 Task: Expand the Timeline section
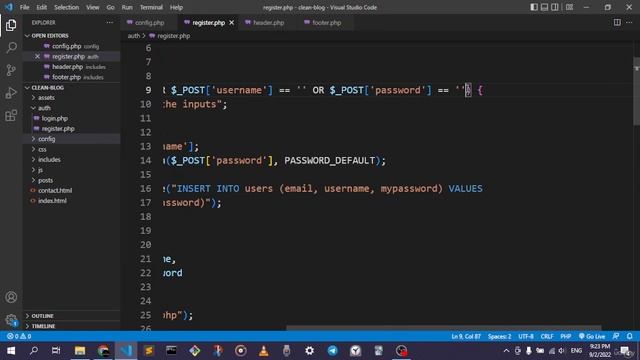tap(71, 326)
